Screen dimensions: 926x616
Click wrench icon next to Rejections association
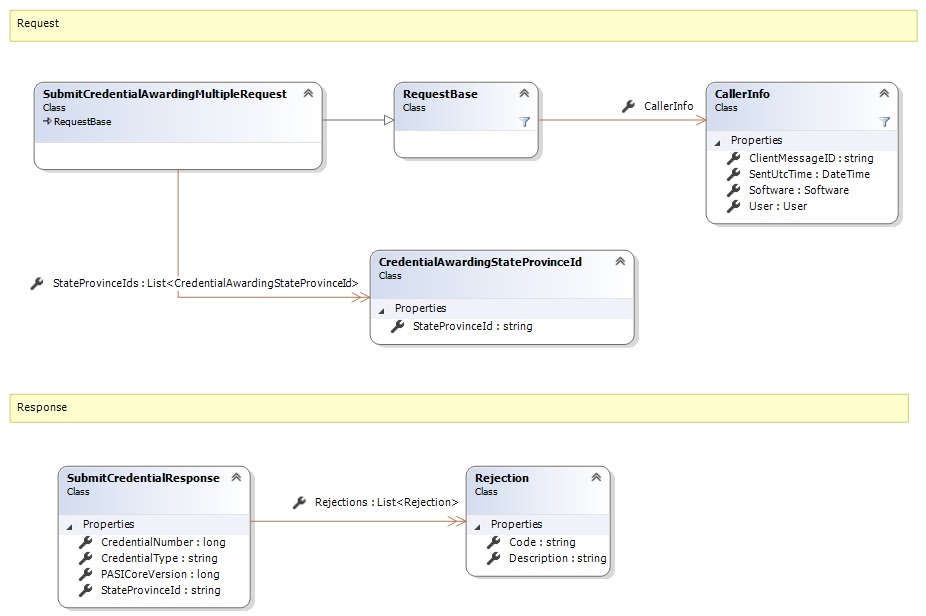[x=299, y=502]
